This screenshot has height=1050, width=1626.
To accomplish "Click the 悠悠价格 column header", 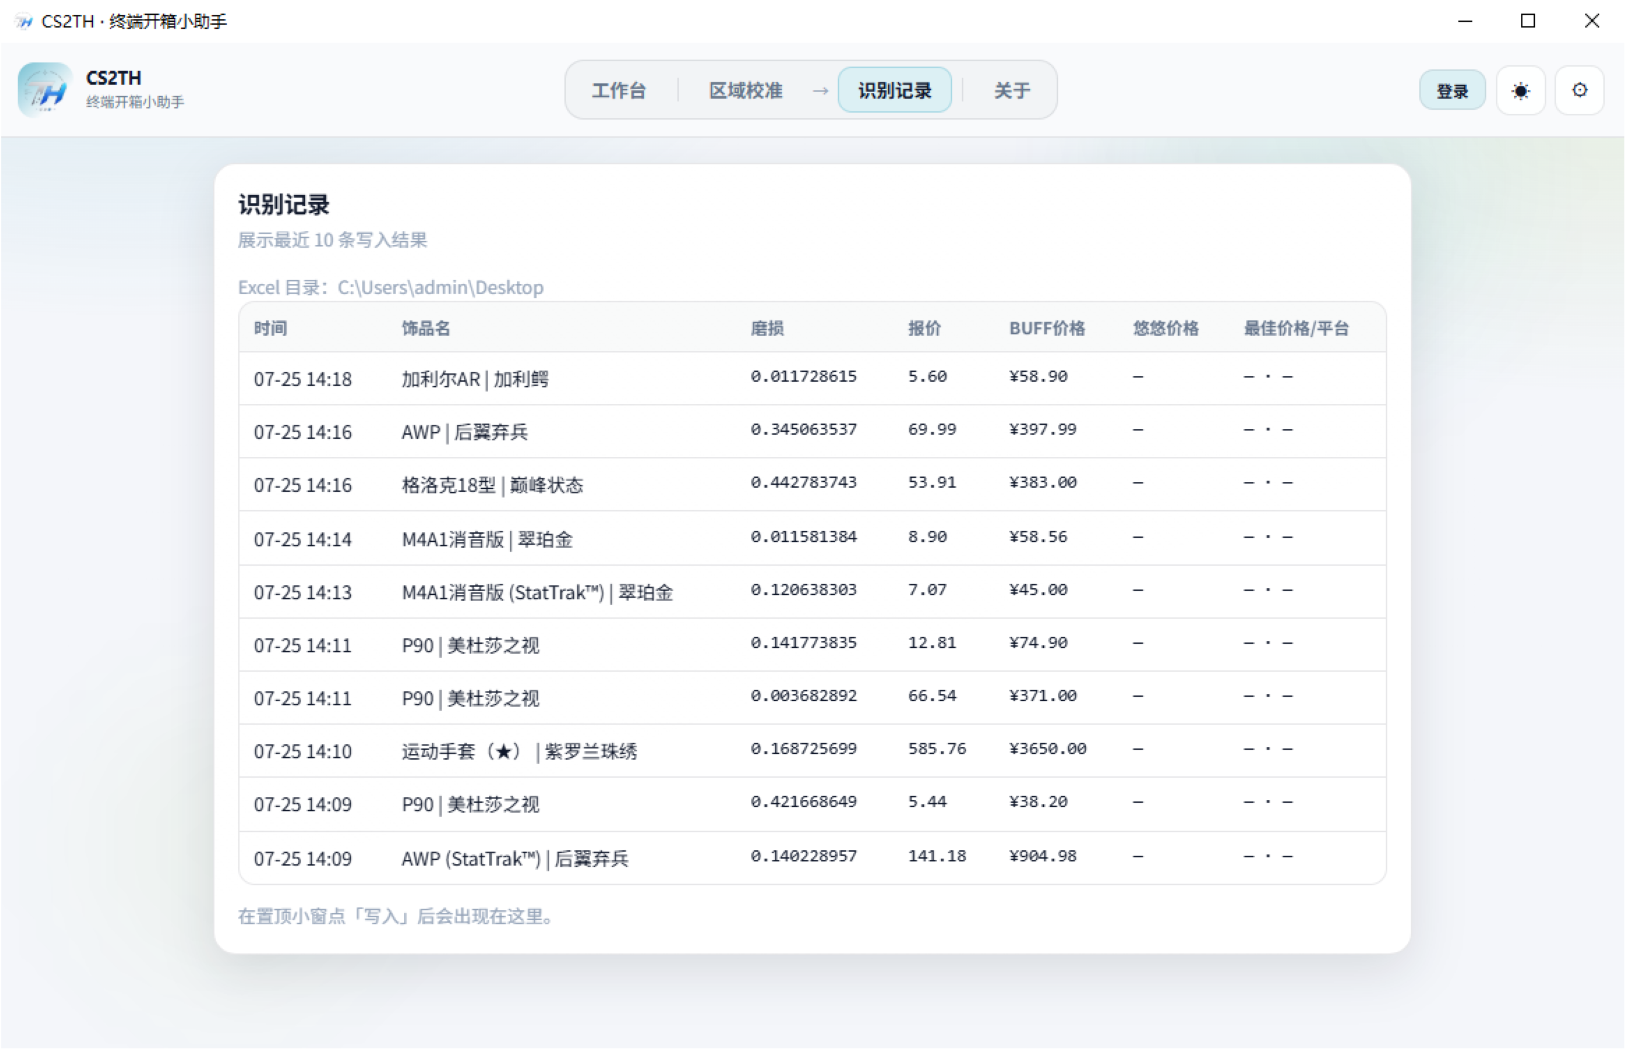I will 1165,328.
